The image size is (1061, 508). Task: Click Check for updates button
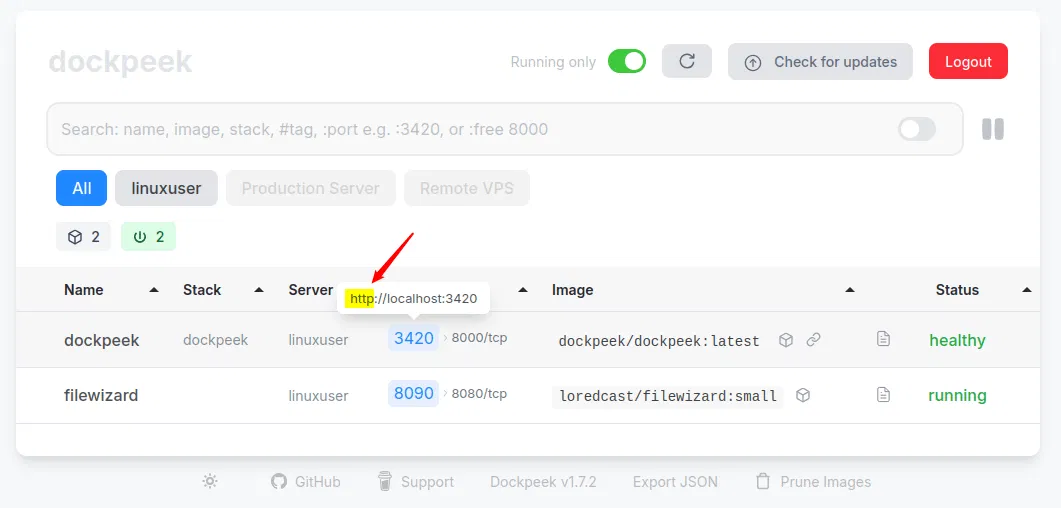820,62
